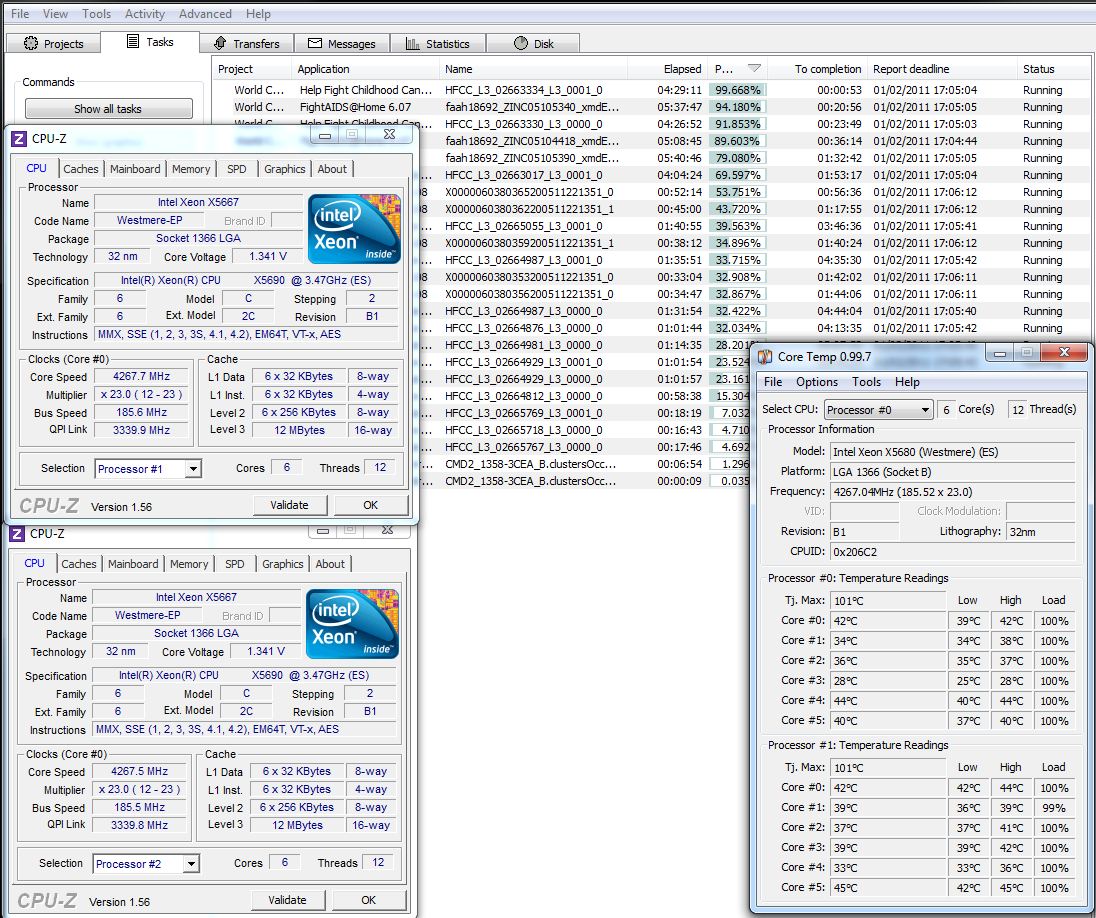Switch to Memory tab in bottom CPU-Z
The image size is (1096, 918).
point(189,564)
